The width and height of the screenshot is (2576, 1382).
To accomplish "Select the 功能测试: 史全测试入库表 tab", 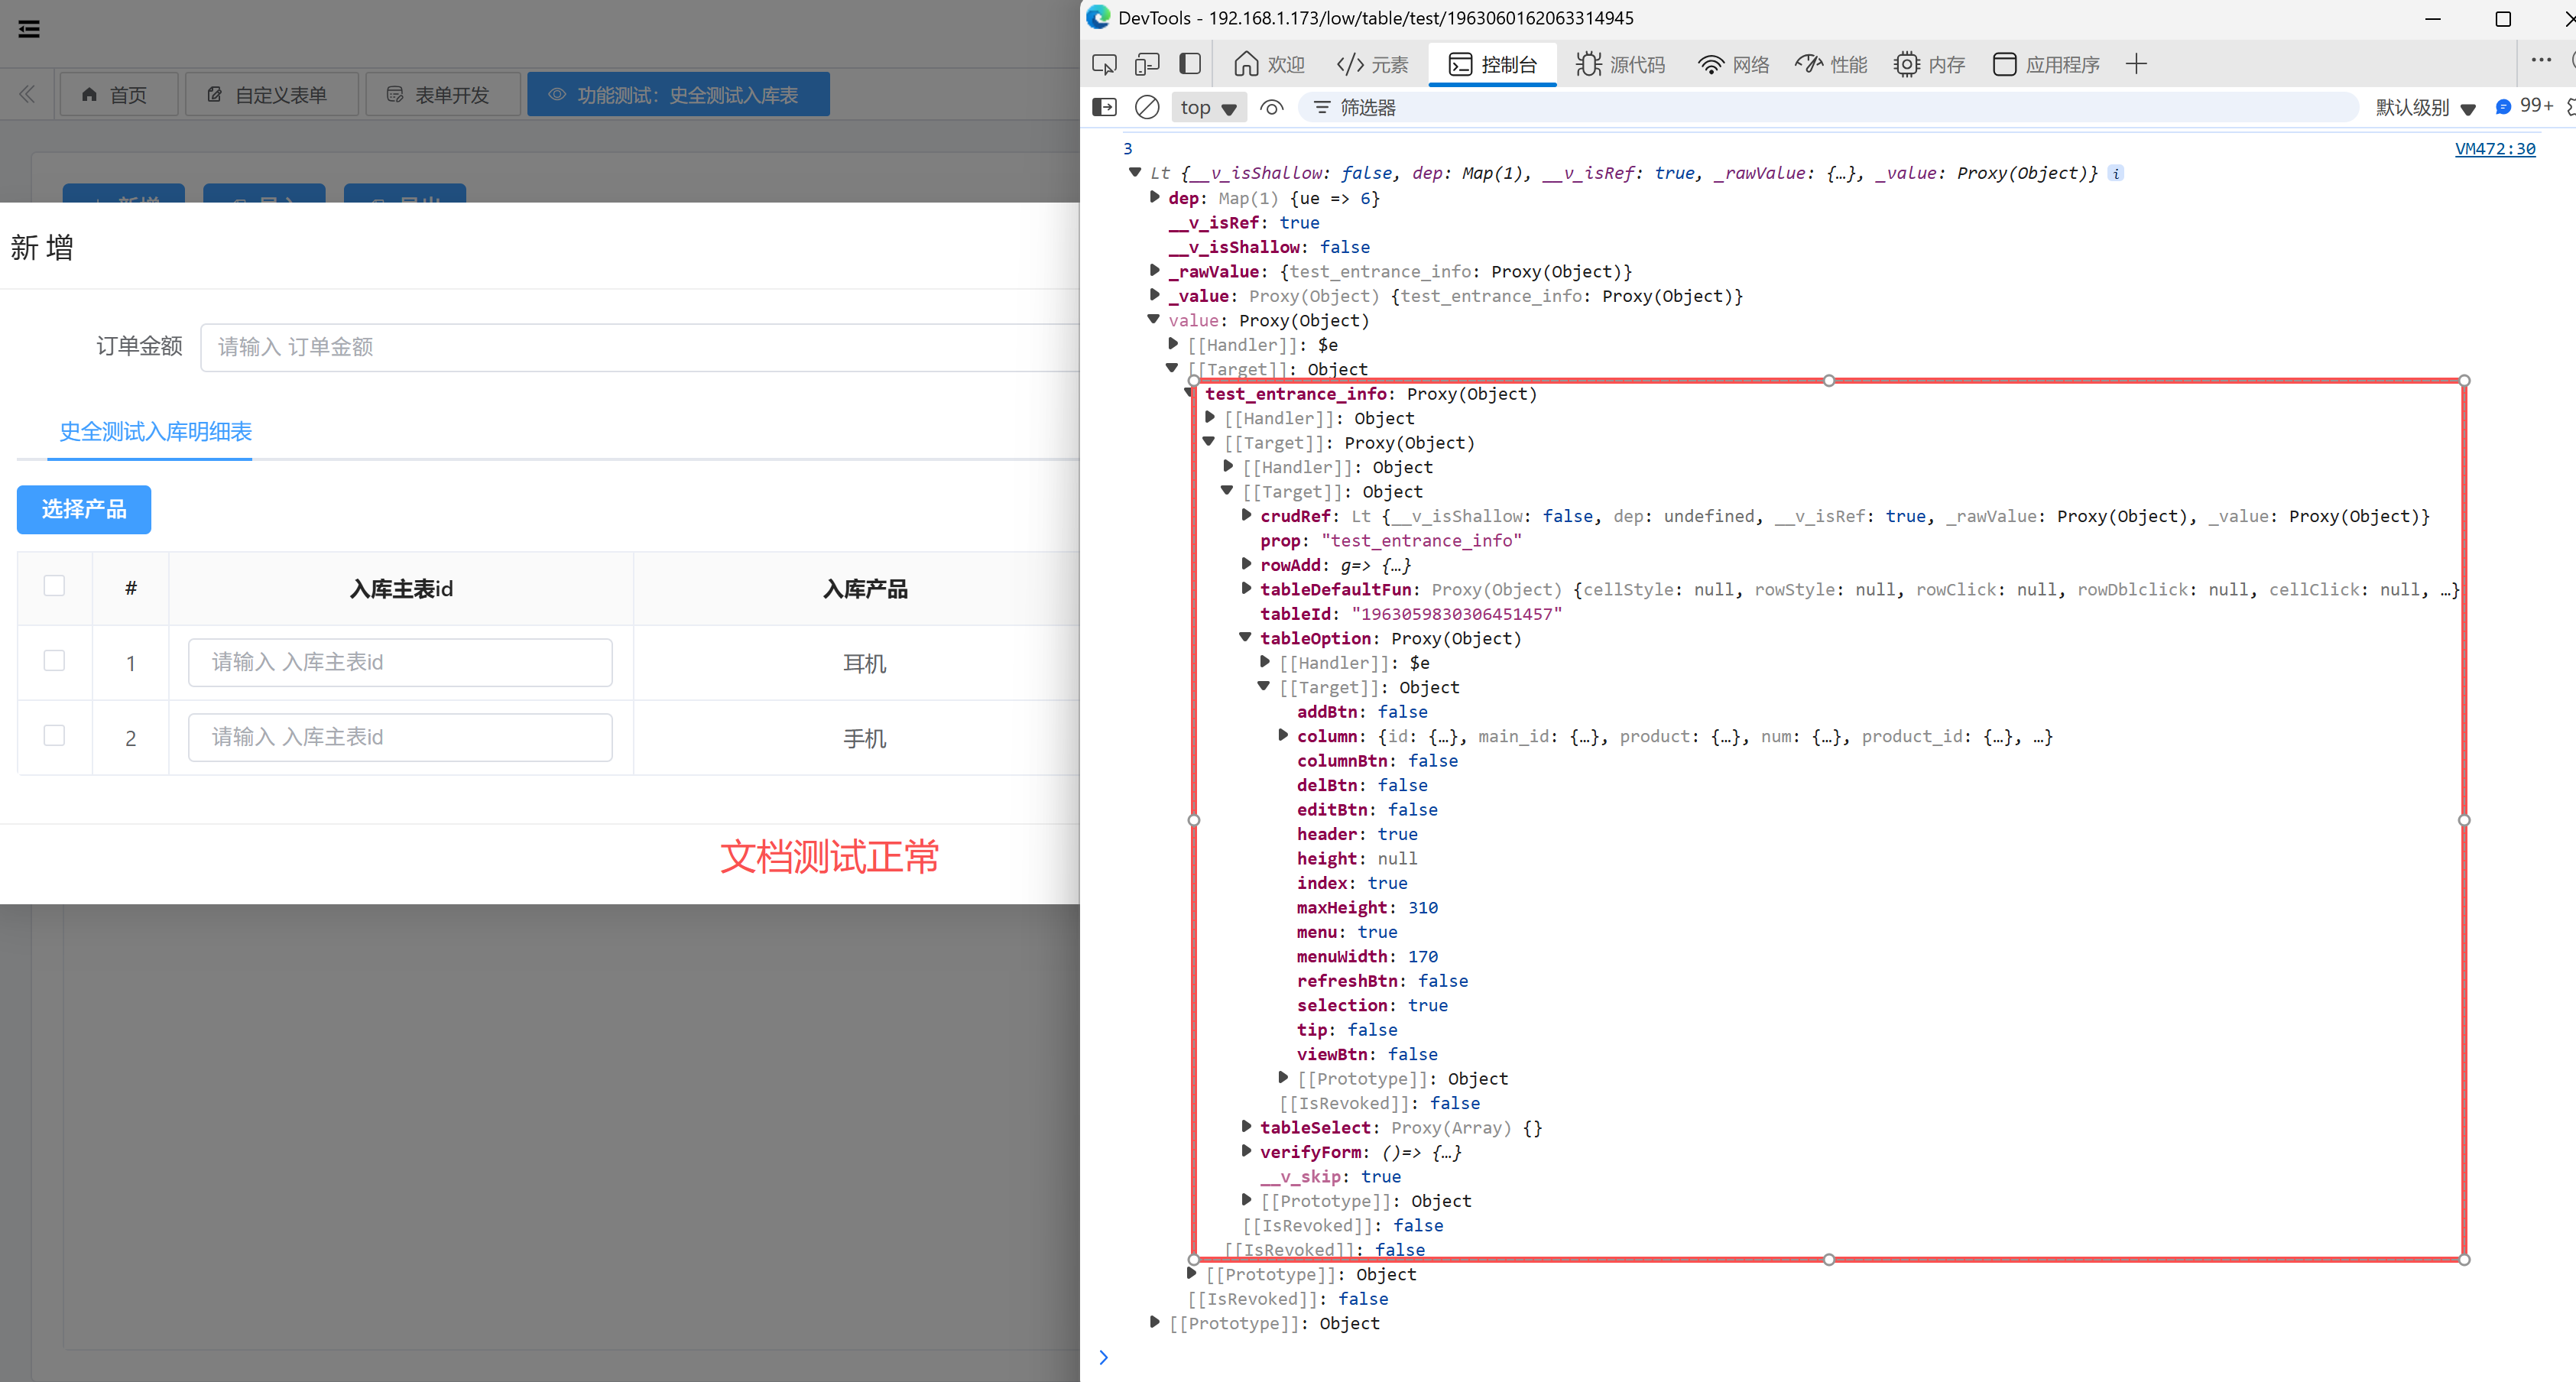I will tap(678, 94).
